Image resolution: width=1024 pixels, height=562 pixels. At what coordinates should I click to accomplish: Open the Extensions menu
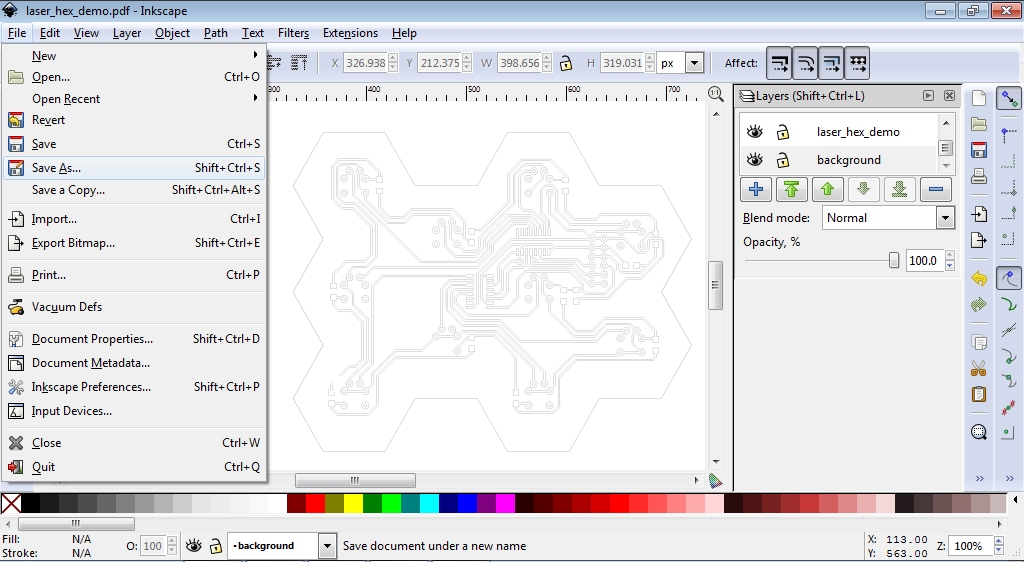(x=350, y=33)
